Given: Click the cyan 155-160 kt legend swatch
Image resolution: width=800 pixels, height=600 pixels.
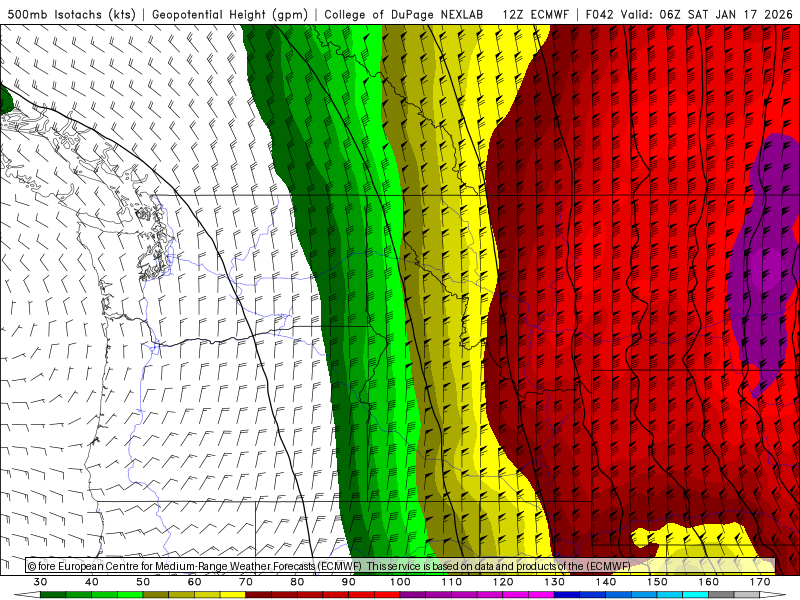Looking at the screenshot, I should pos(695,595).
